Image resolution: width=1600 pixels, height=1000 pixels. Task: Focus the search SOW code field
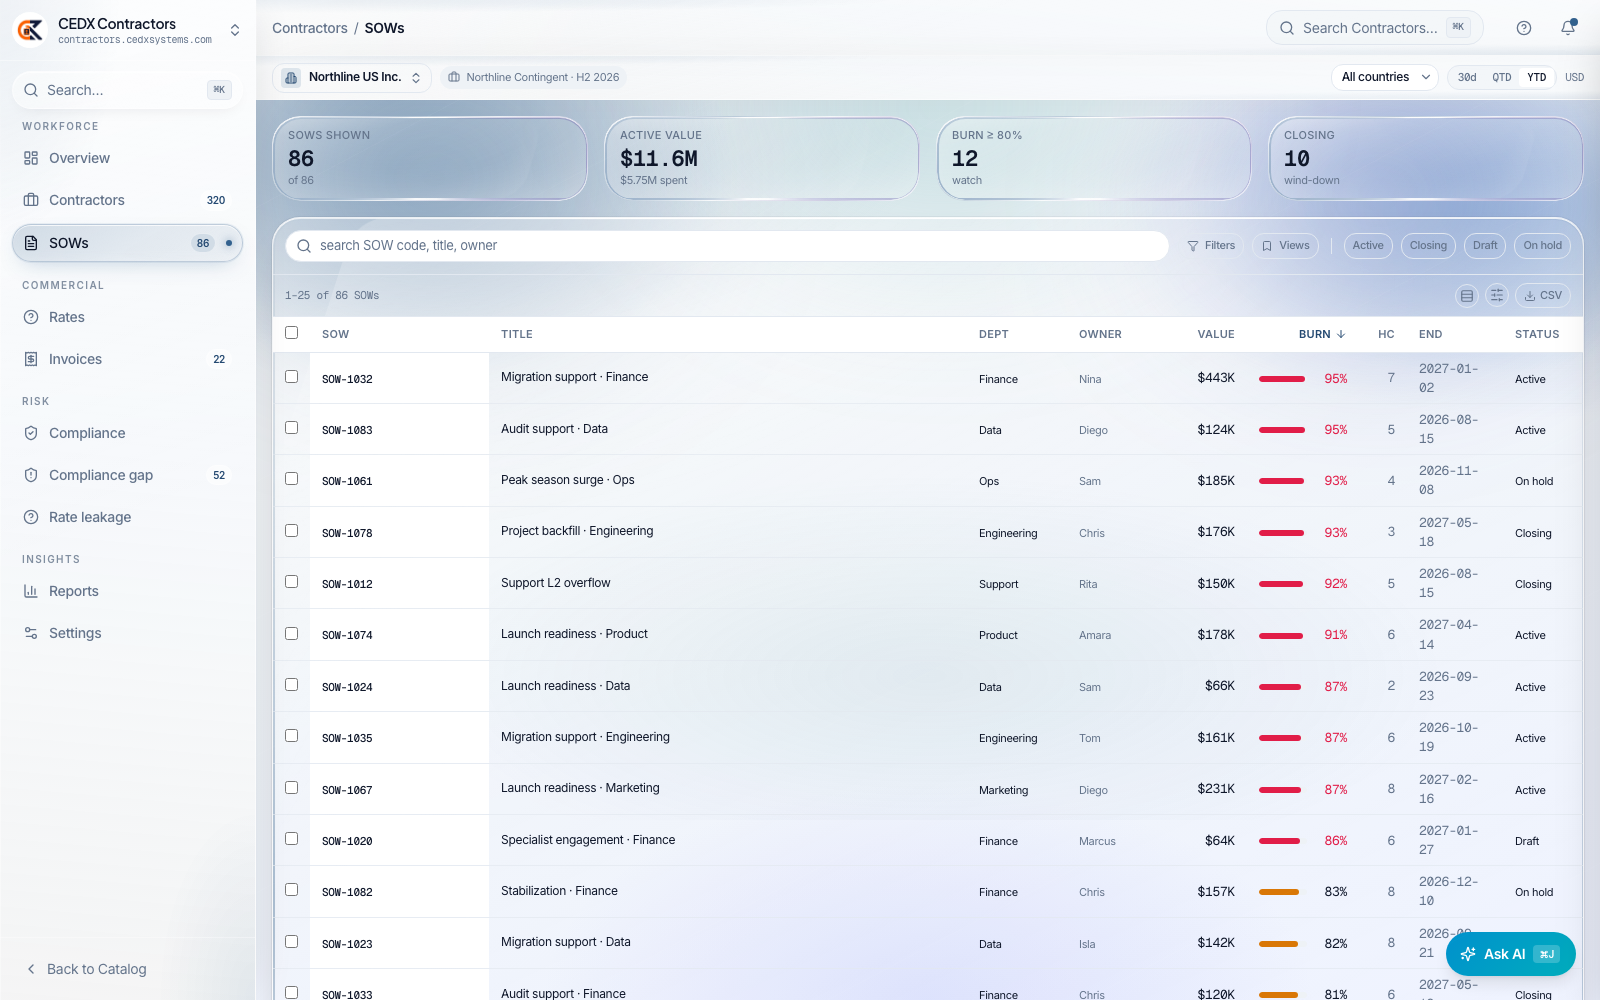[x=727, y=246]
